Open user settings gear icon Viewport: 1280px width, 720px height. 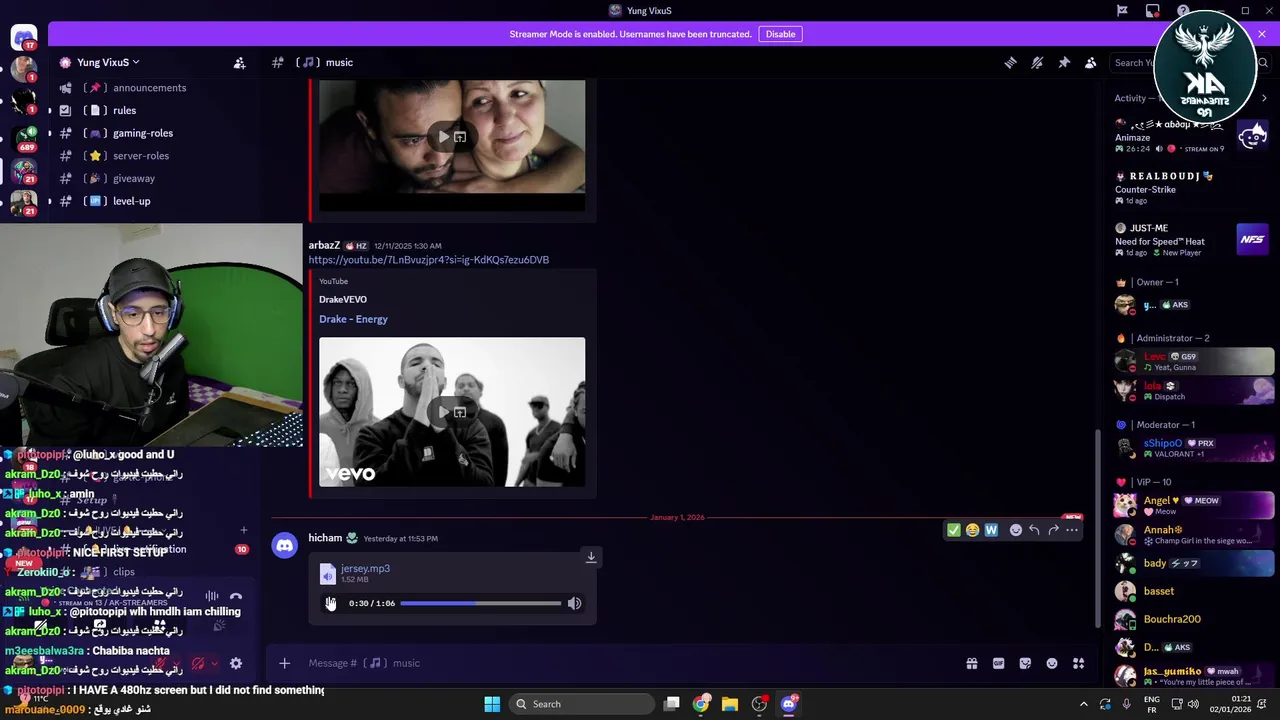(x=236, y=663)
